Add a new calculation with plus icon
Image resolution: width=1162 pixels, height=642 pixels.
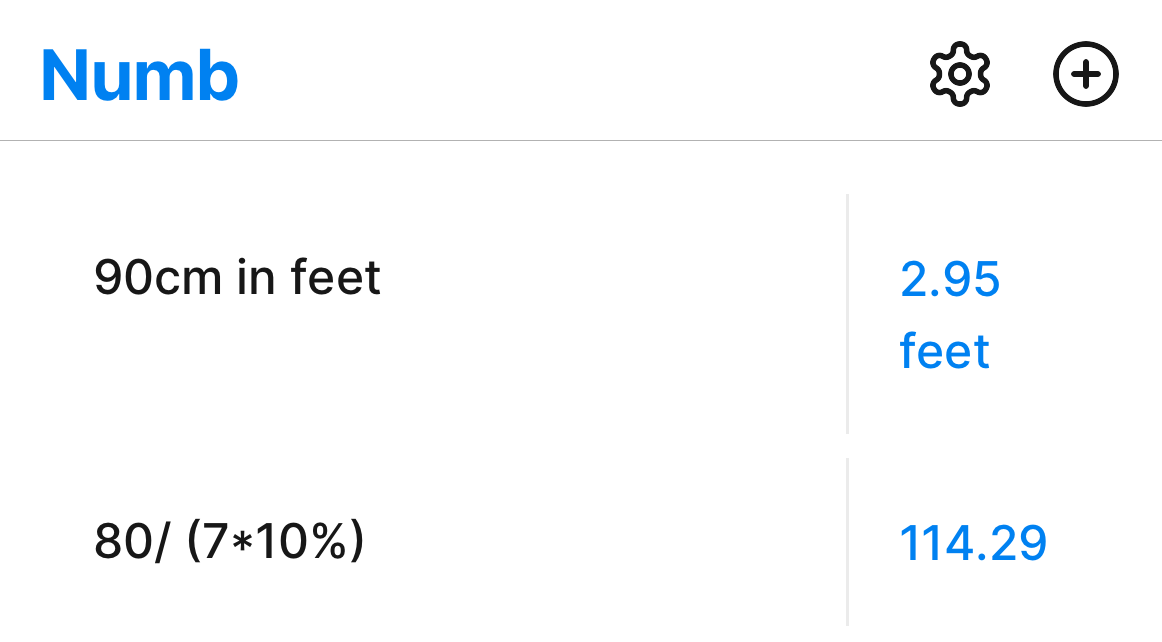pos(1085,74)
